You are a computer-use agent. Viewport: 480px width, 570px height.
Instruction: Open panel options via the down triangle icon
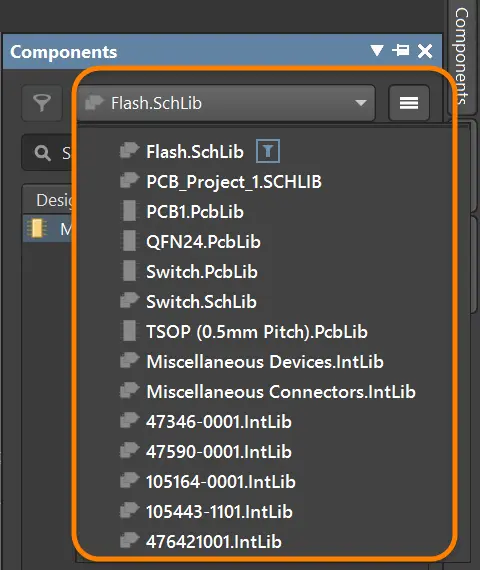tap(377, 51)
